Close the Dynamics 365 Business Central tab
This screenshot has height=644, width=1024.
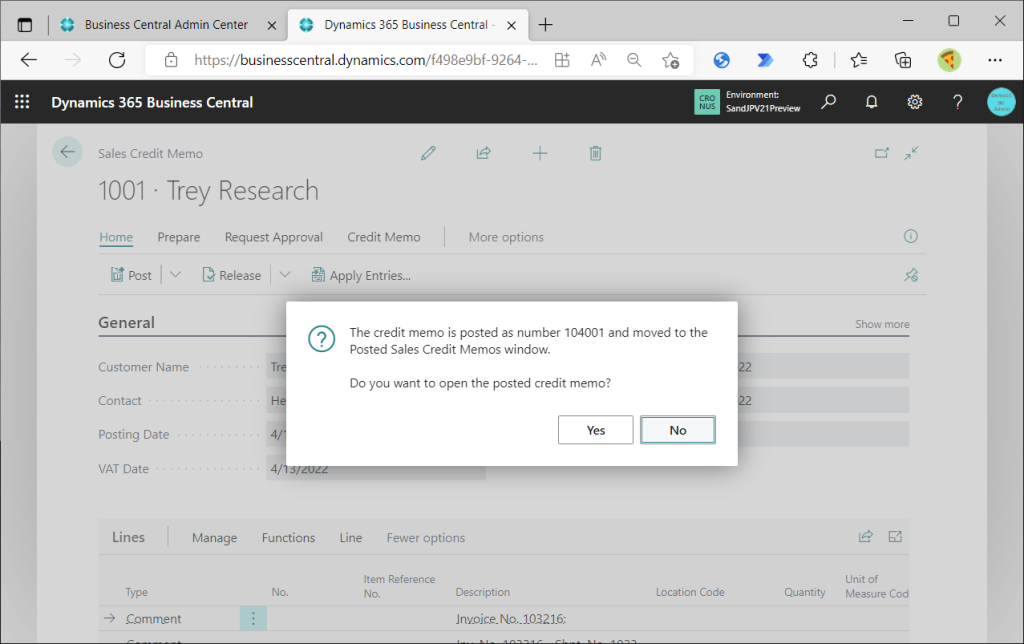click(511, 25)
